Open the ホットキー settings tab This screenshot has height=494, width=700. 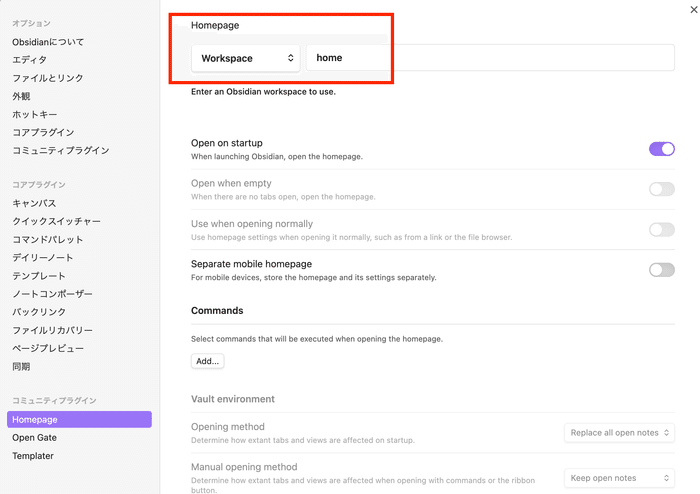(x=35, y=114)
